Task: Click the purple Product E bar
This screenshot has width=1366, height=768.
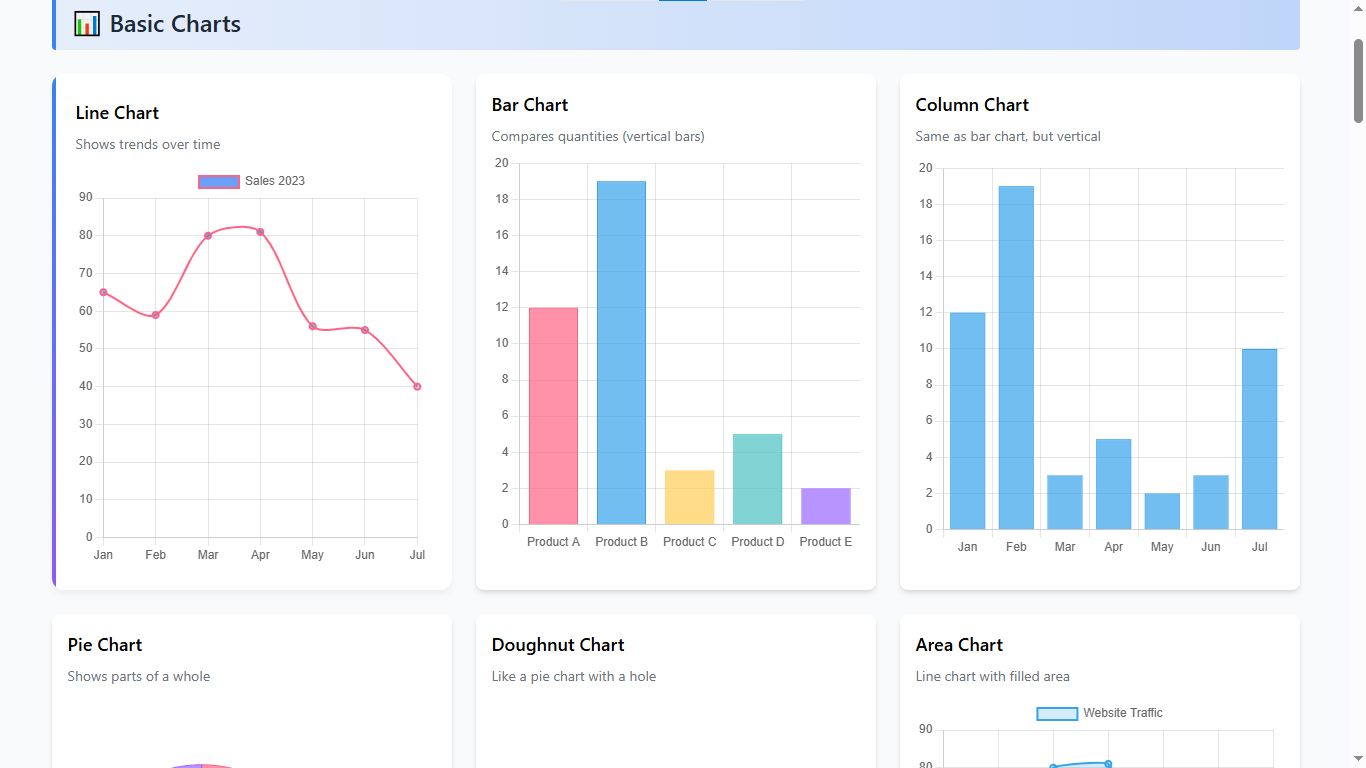Action: coord(825,506)
